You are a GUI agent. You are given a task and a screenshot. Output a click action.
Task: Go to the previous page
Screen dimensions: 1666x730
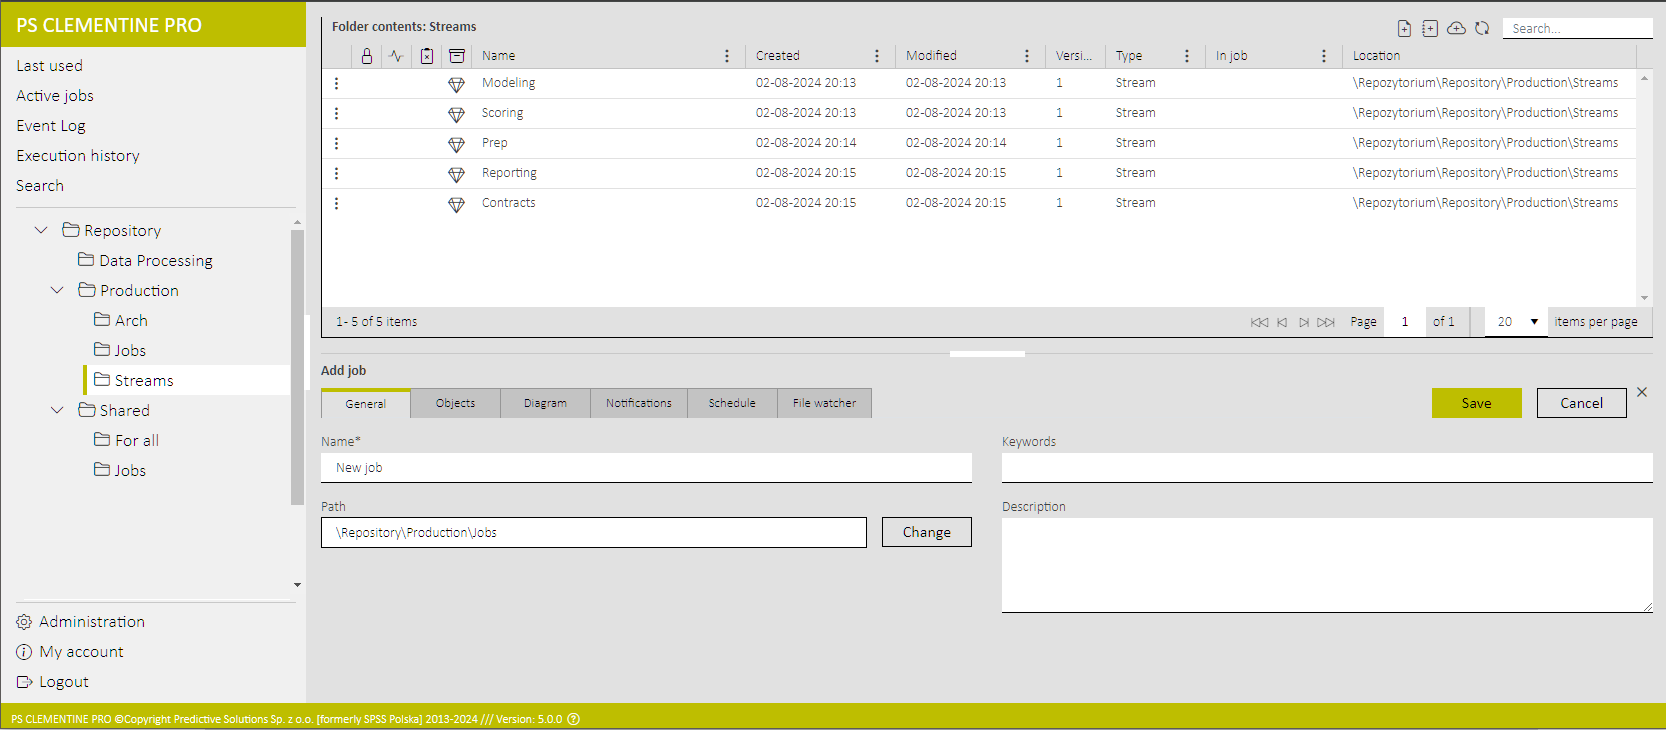point(1282,322)
